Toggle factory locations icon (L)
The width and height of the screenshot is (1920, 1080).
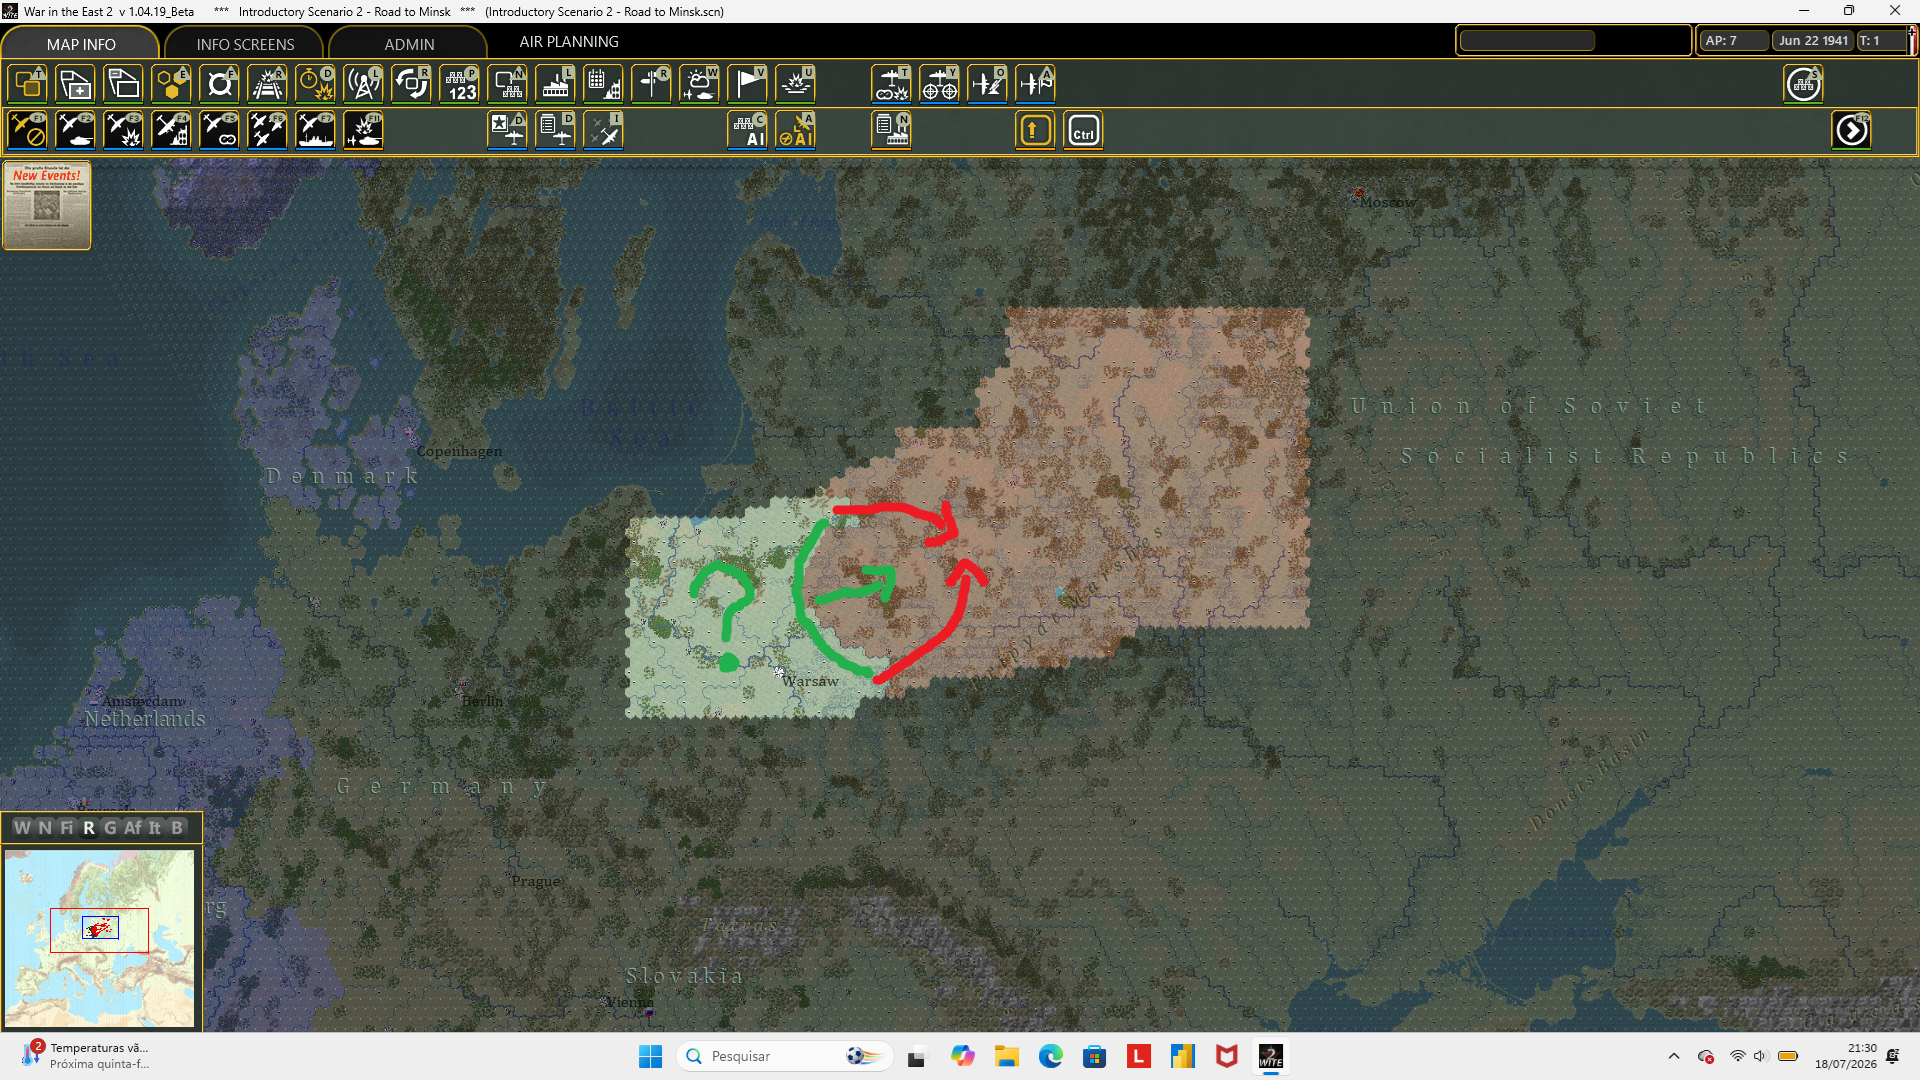tap(556, 84)
